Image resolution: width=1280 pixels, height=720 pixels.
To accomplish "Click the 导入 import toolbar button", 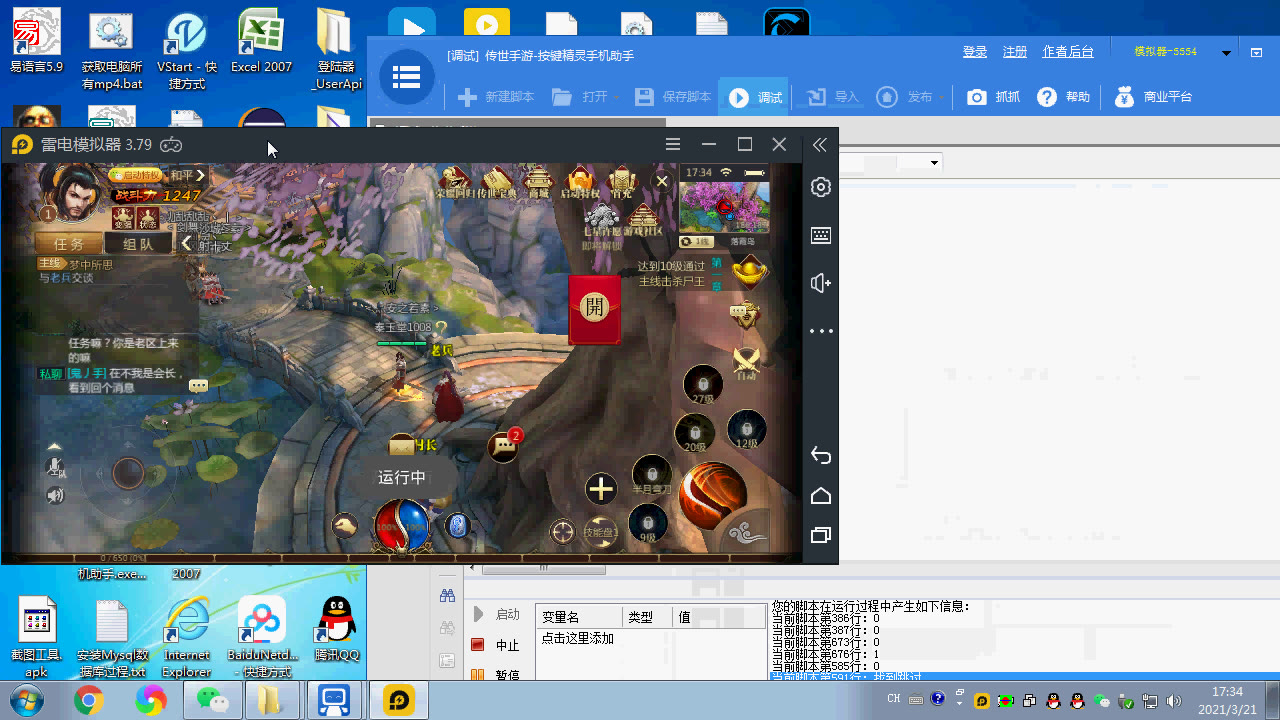I will click(x=832, y=97).
